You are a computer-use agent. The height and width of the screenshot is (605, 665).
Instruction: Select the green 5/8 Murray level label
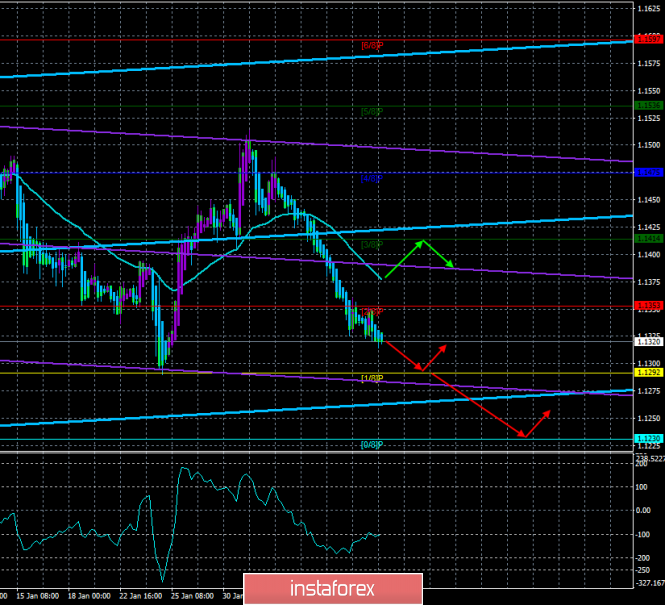click(x=372, y=110)
